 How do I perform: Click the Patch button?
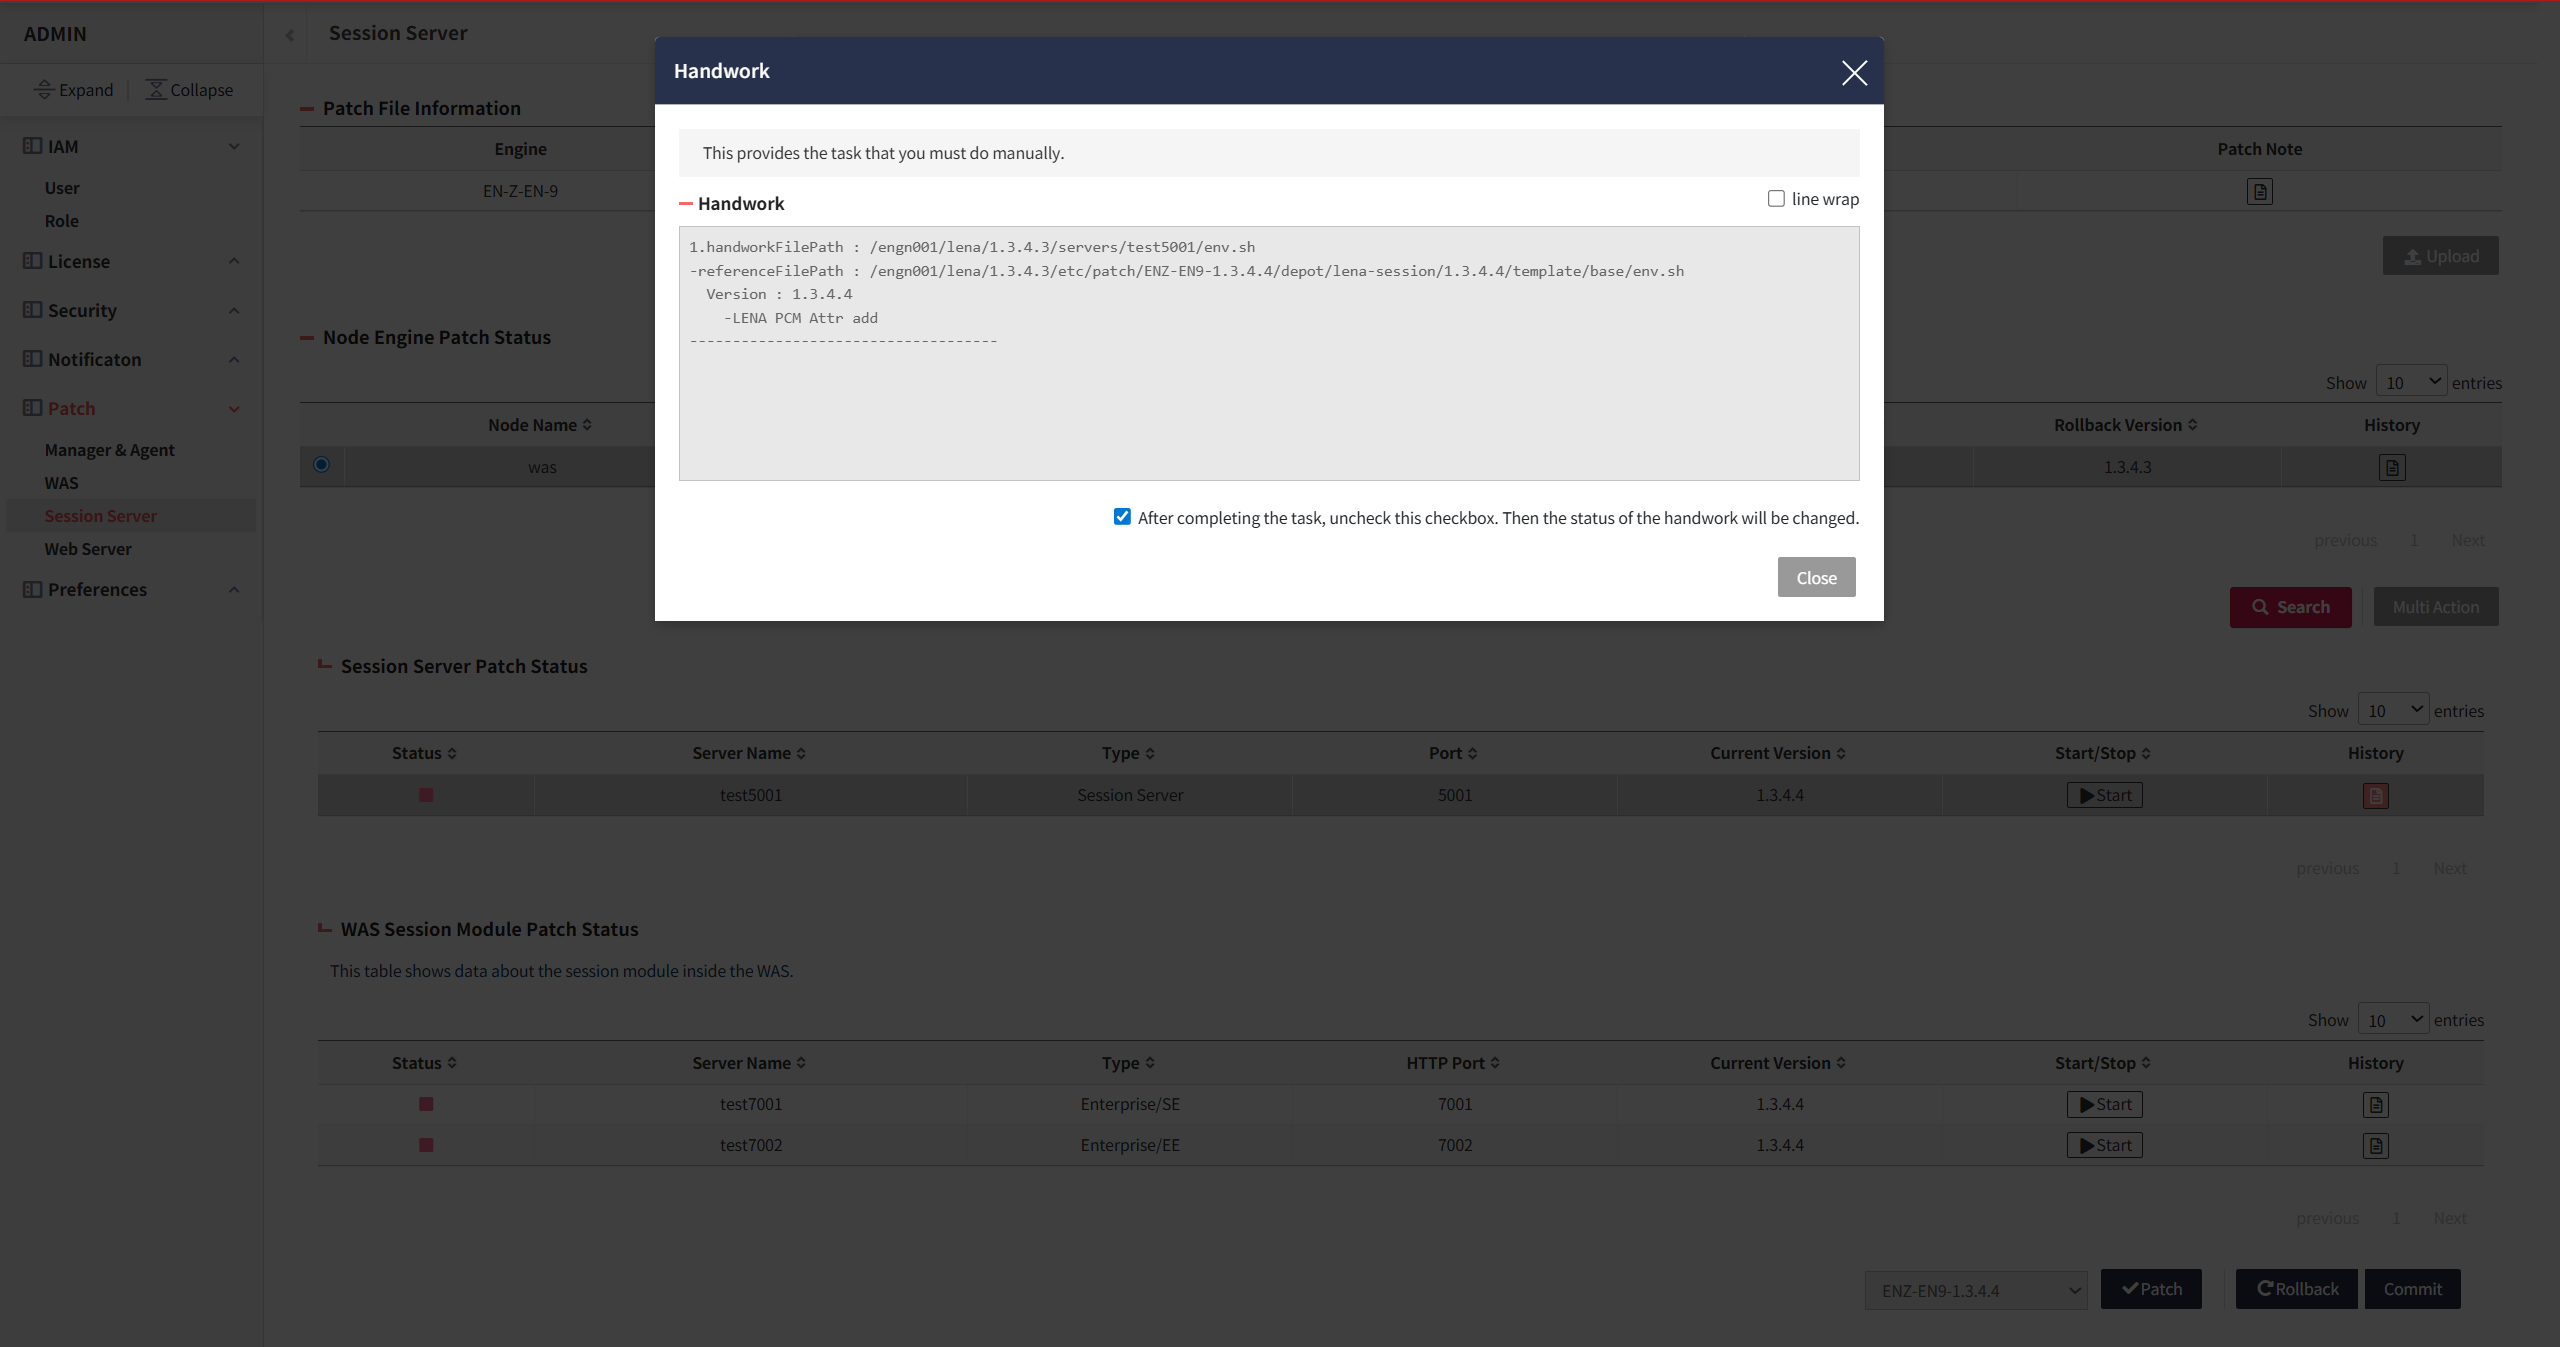pyautogui.click(x=2151, y=1289)
